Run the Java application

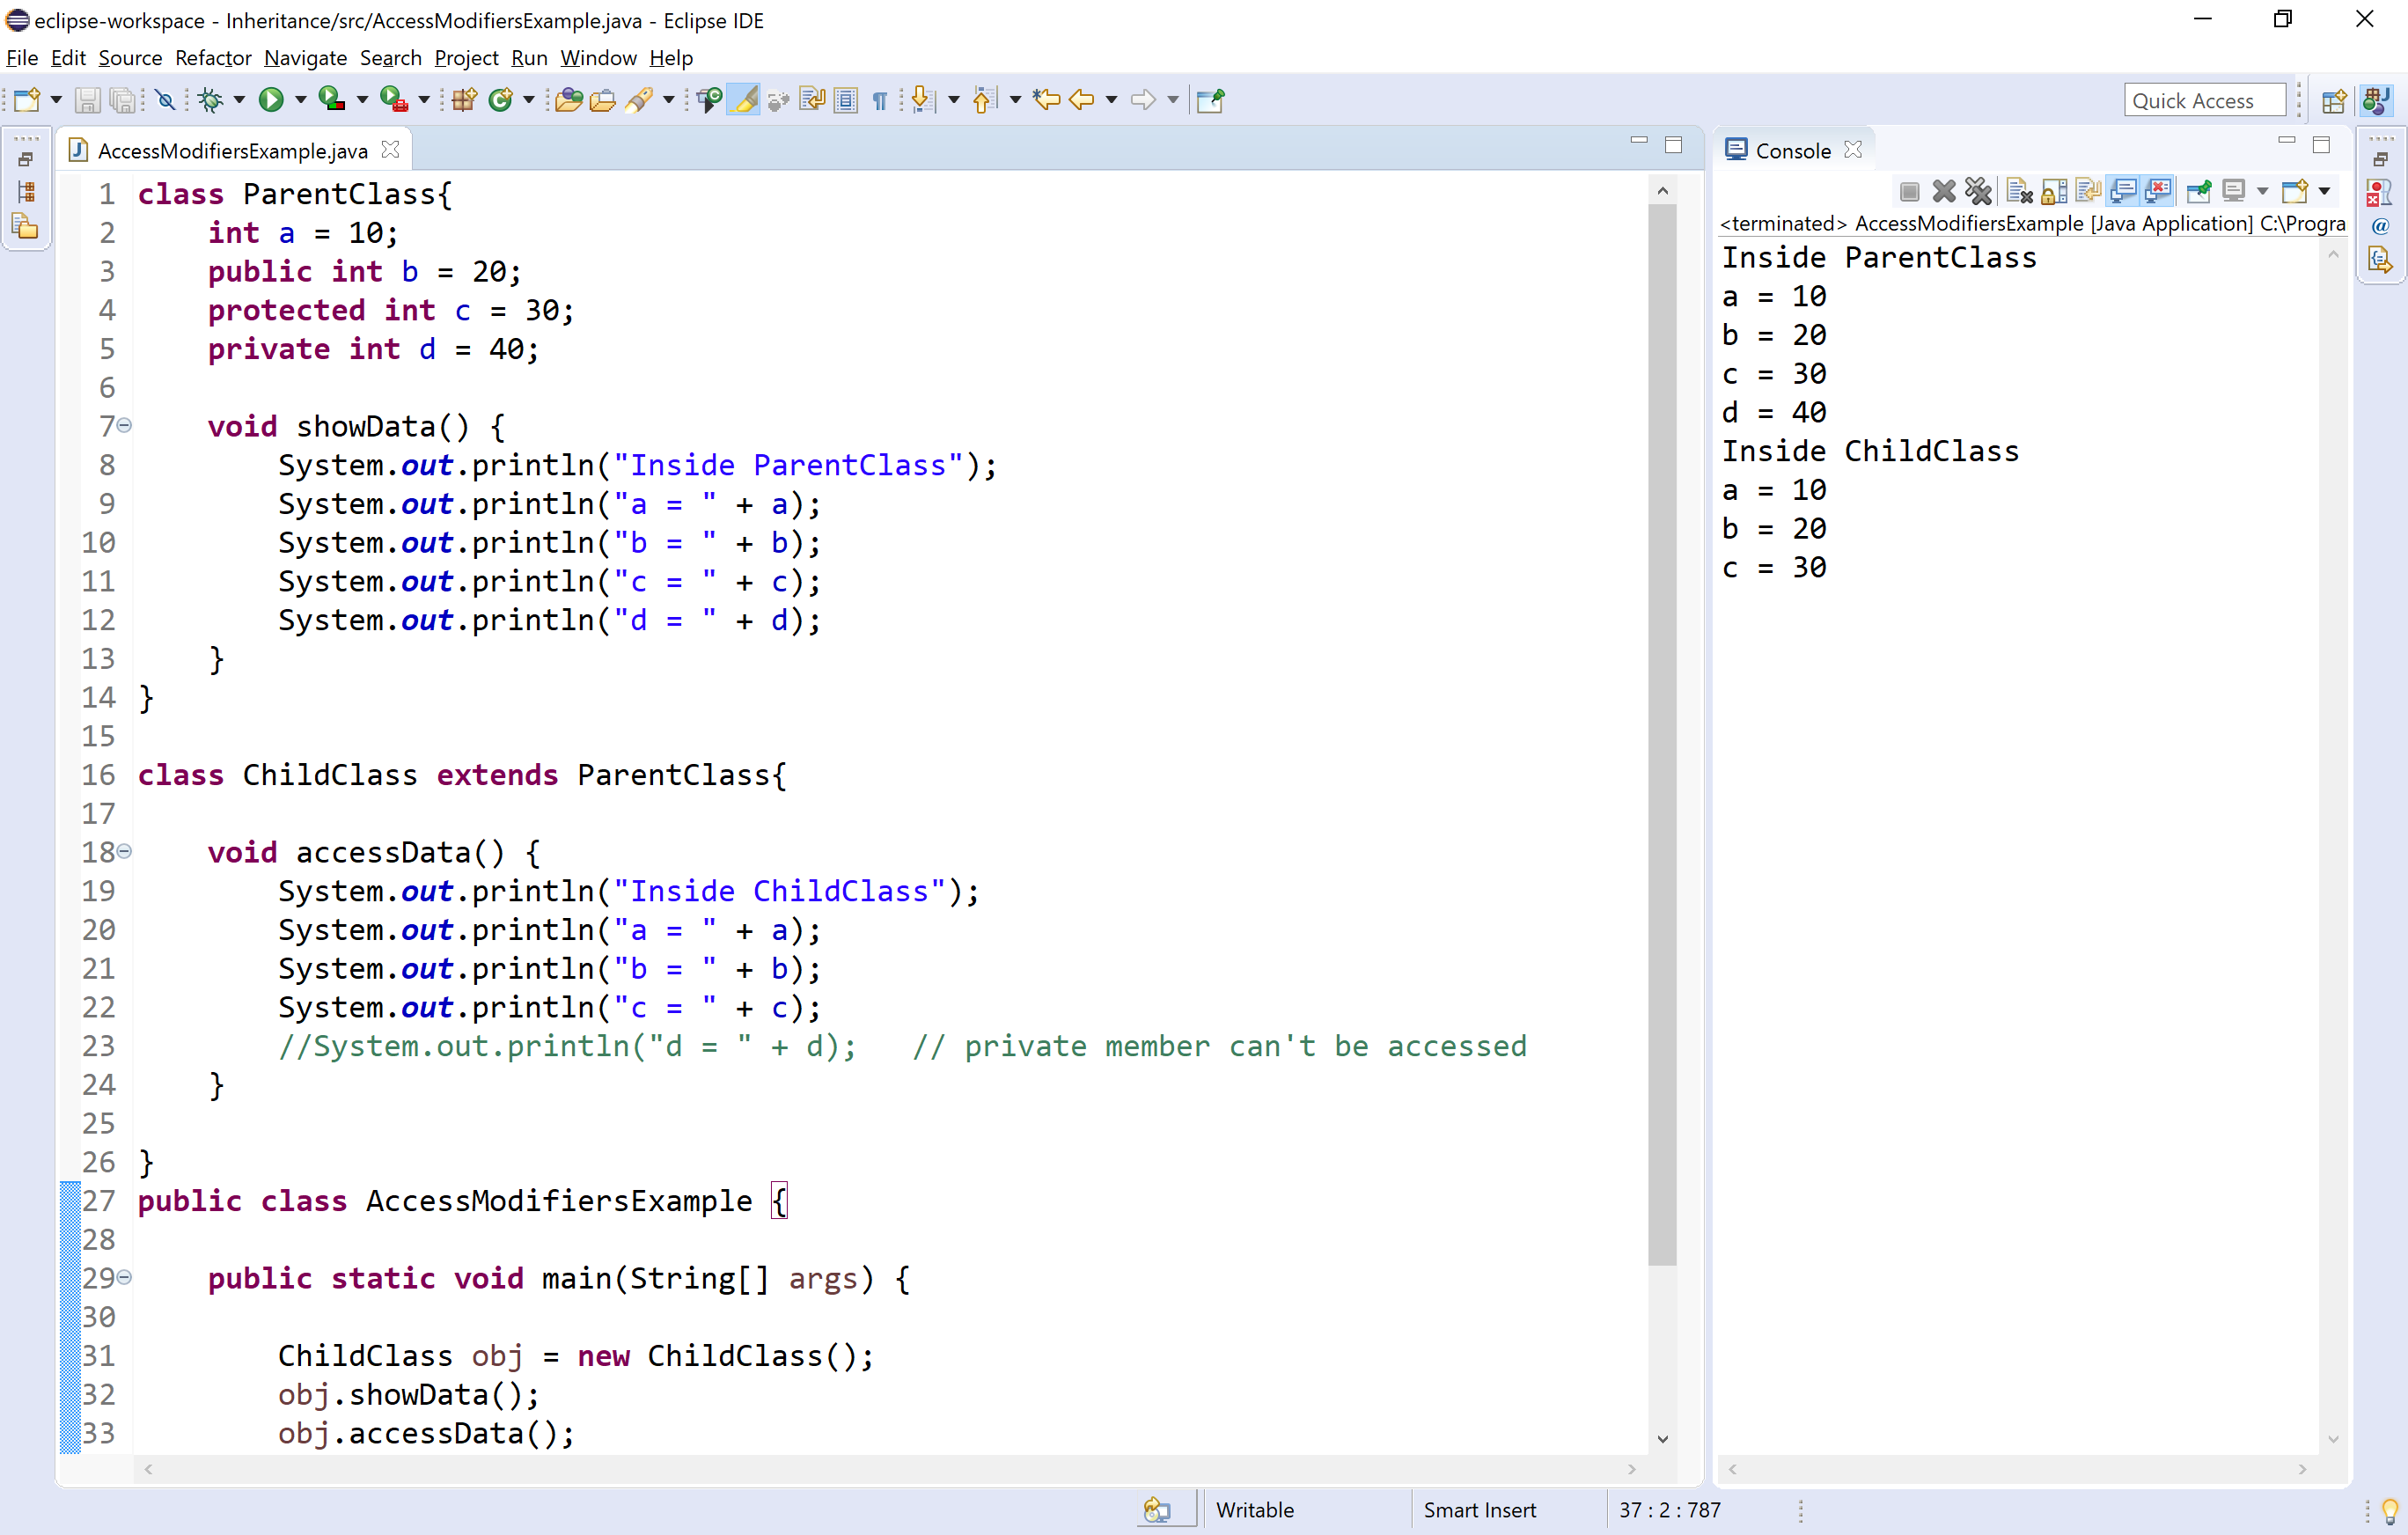pyautogui.click(x=272, y=100)
